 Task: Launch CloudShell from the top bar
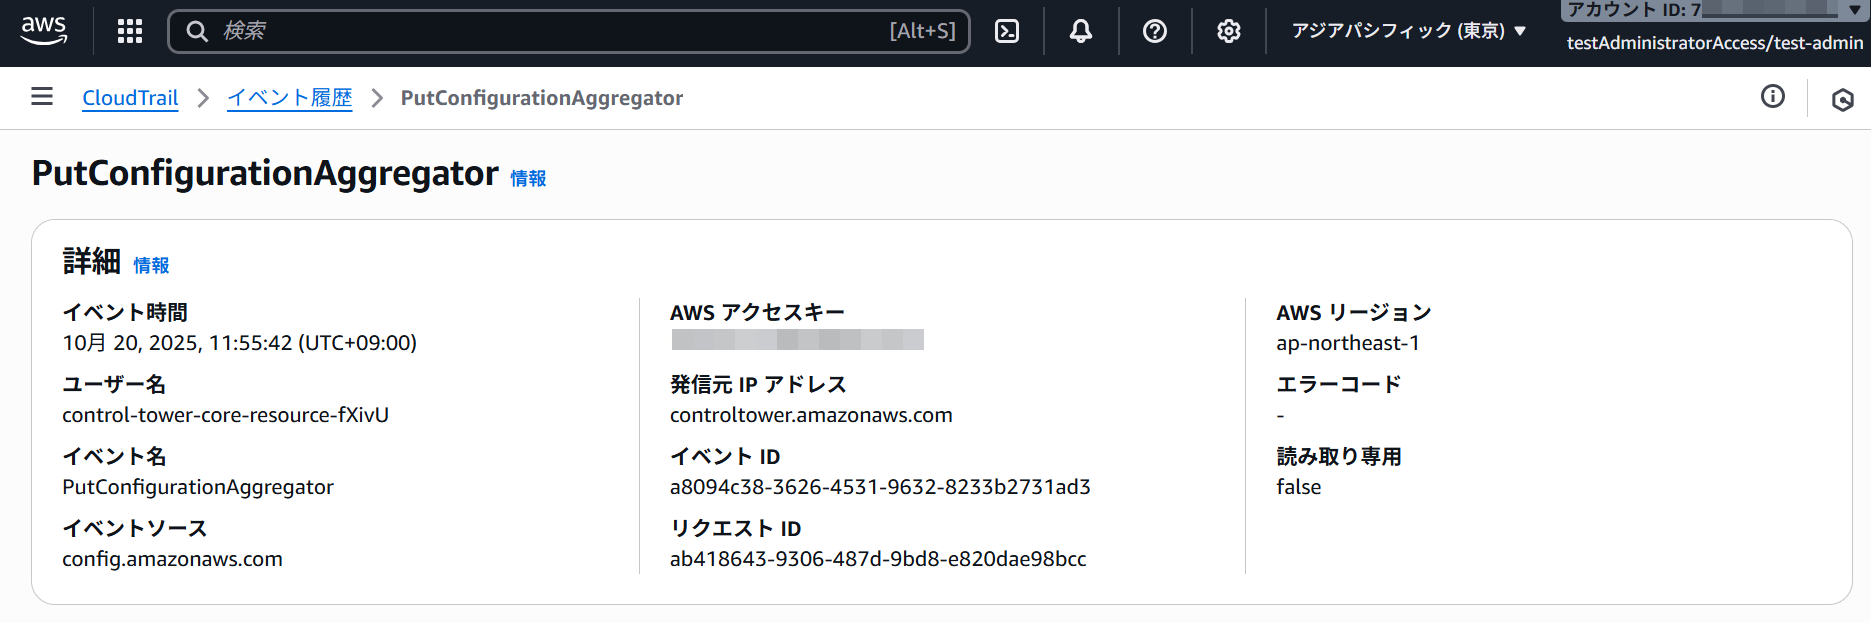tap(1007, 31)
